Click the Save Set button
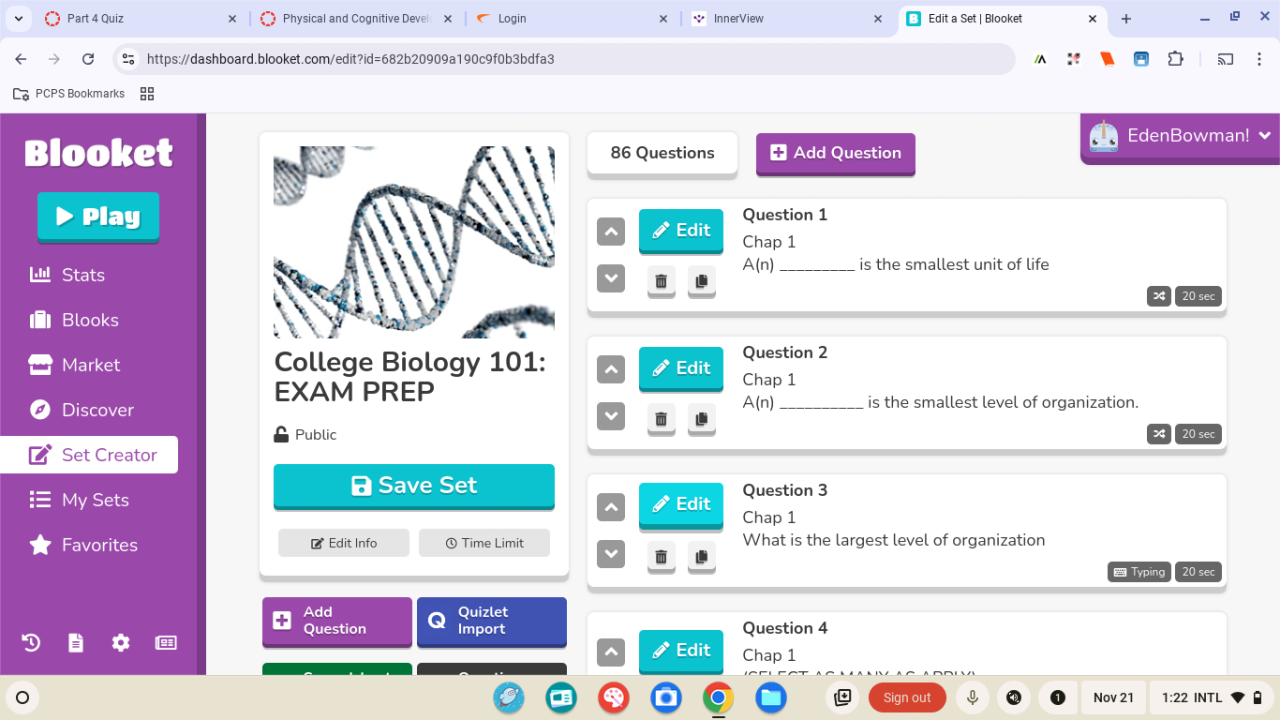Screen dimensions: 1280x720 [x=414, y=486]
